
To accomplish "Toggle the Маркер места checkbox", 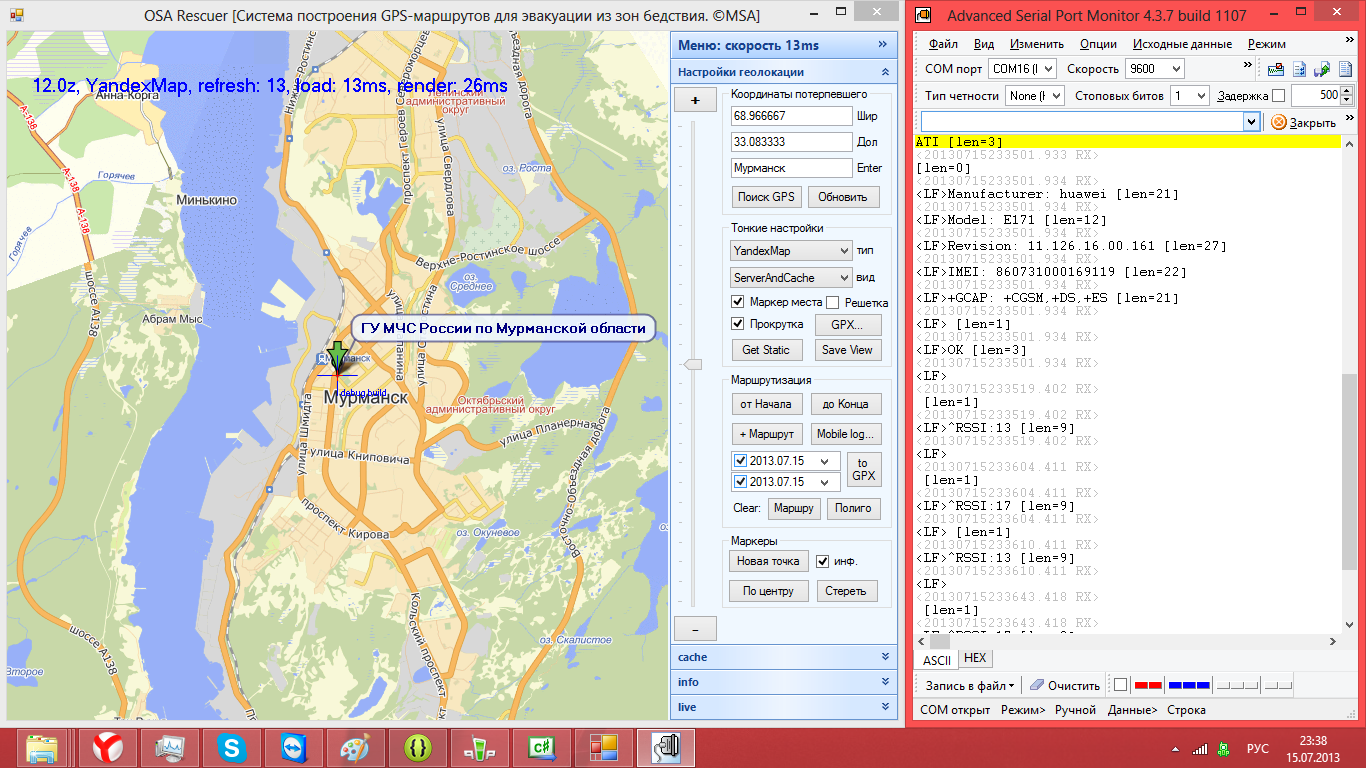I will pos(738,302).
